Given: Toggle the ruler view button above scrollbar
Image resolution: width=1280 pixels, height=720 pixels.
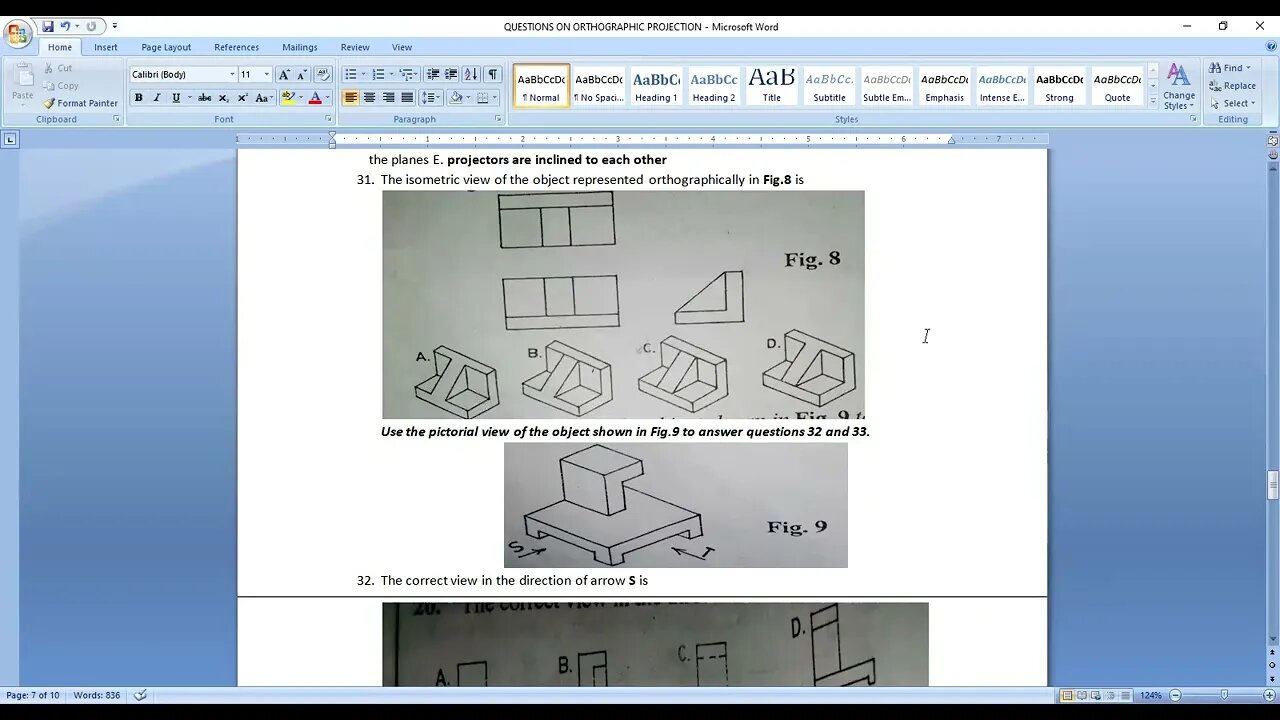Looking at the screenshot, I should [x=1273, y=140].
